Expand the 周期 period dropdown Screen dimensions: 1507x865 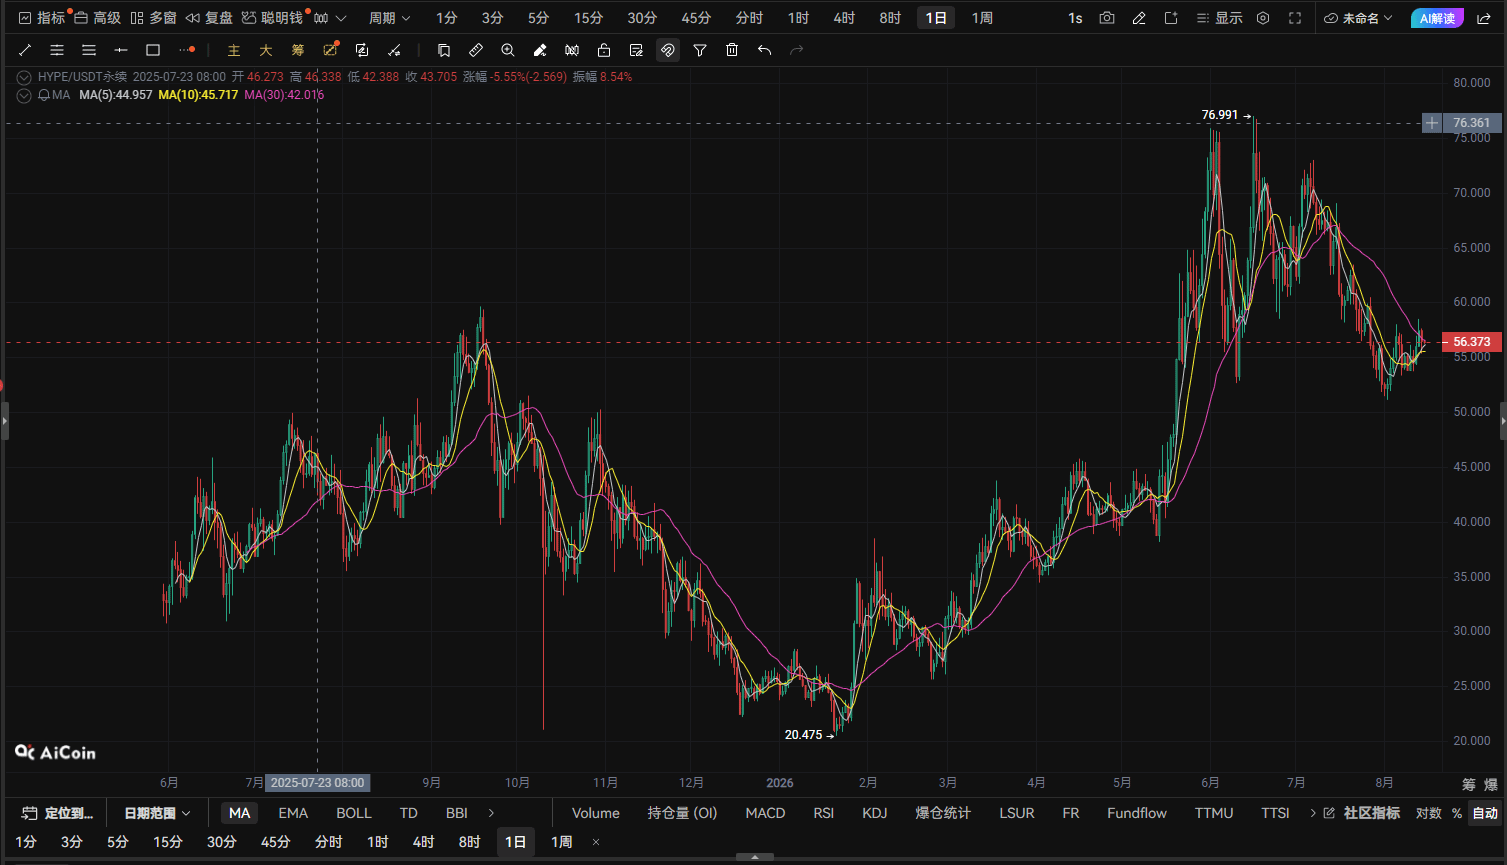pos(389,18)
